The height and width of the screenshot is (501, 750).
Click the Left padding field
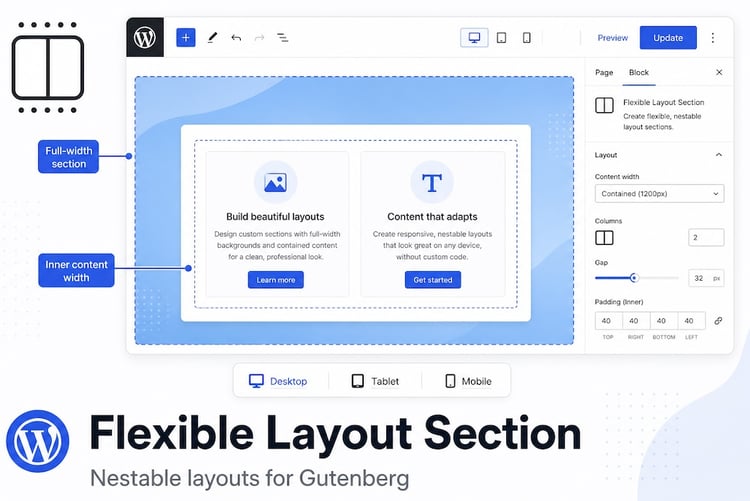click(691, 321)
